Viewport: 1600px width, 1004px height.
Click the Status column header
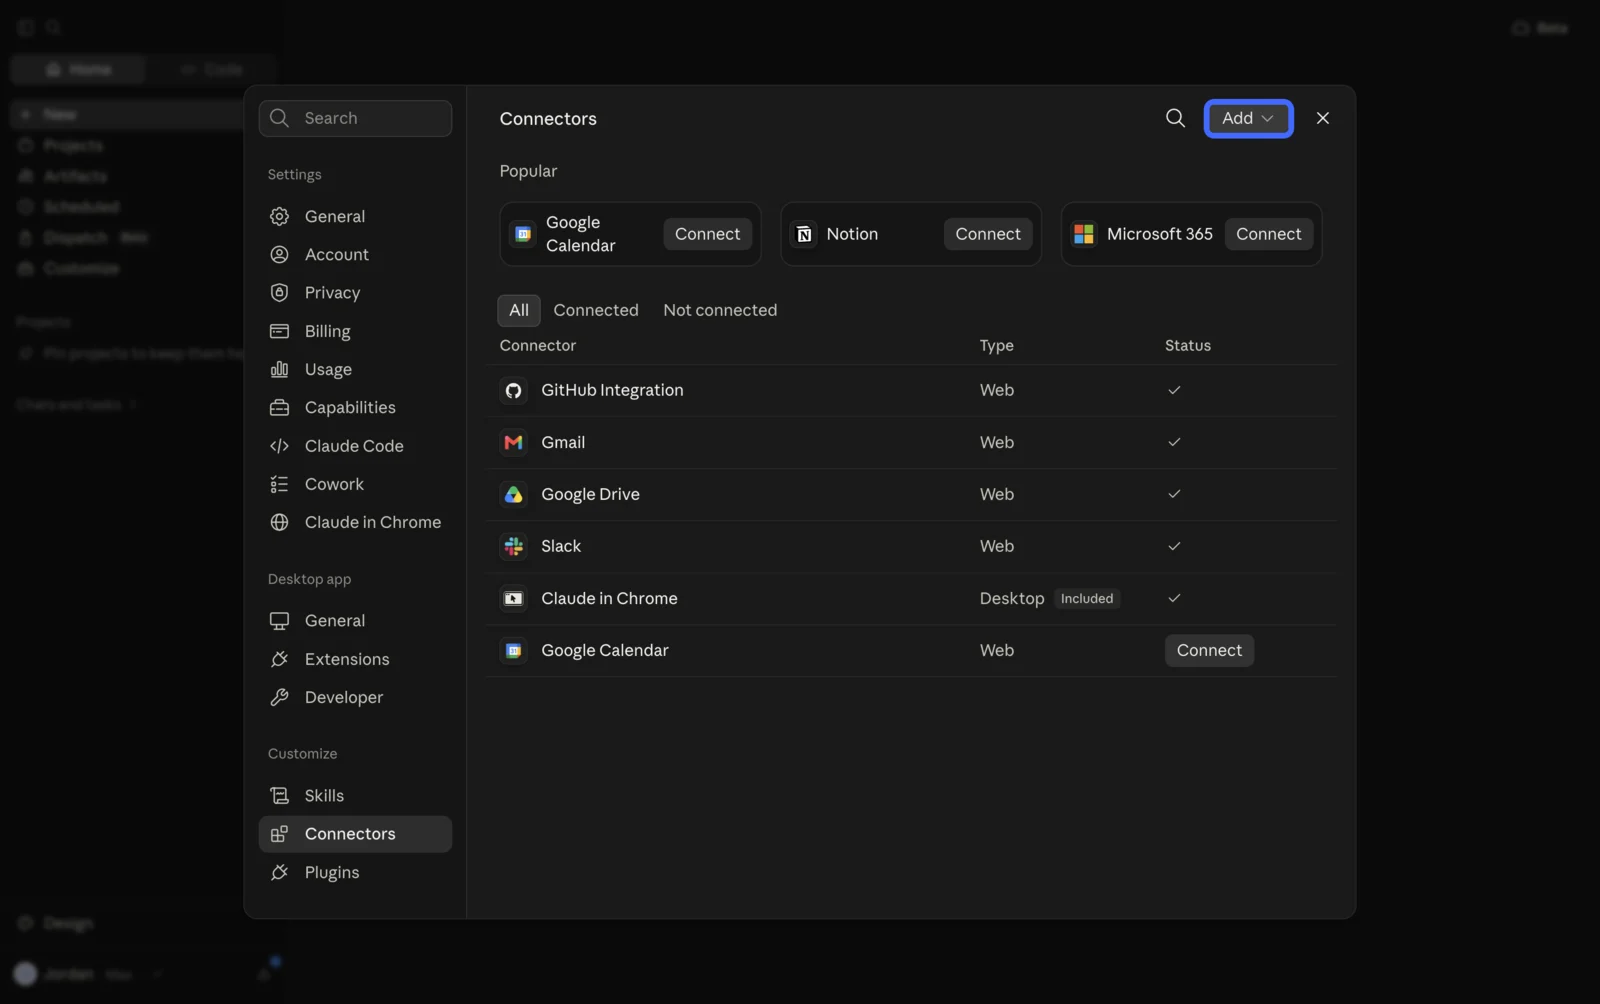tap(1188, 345)
